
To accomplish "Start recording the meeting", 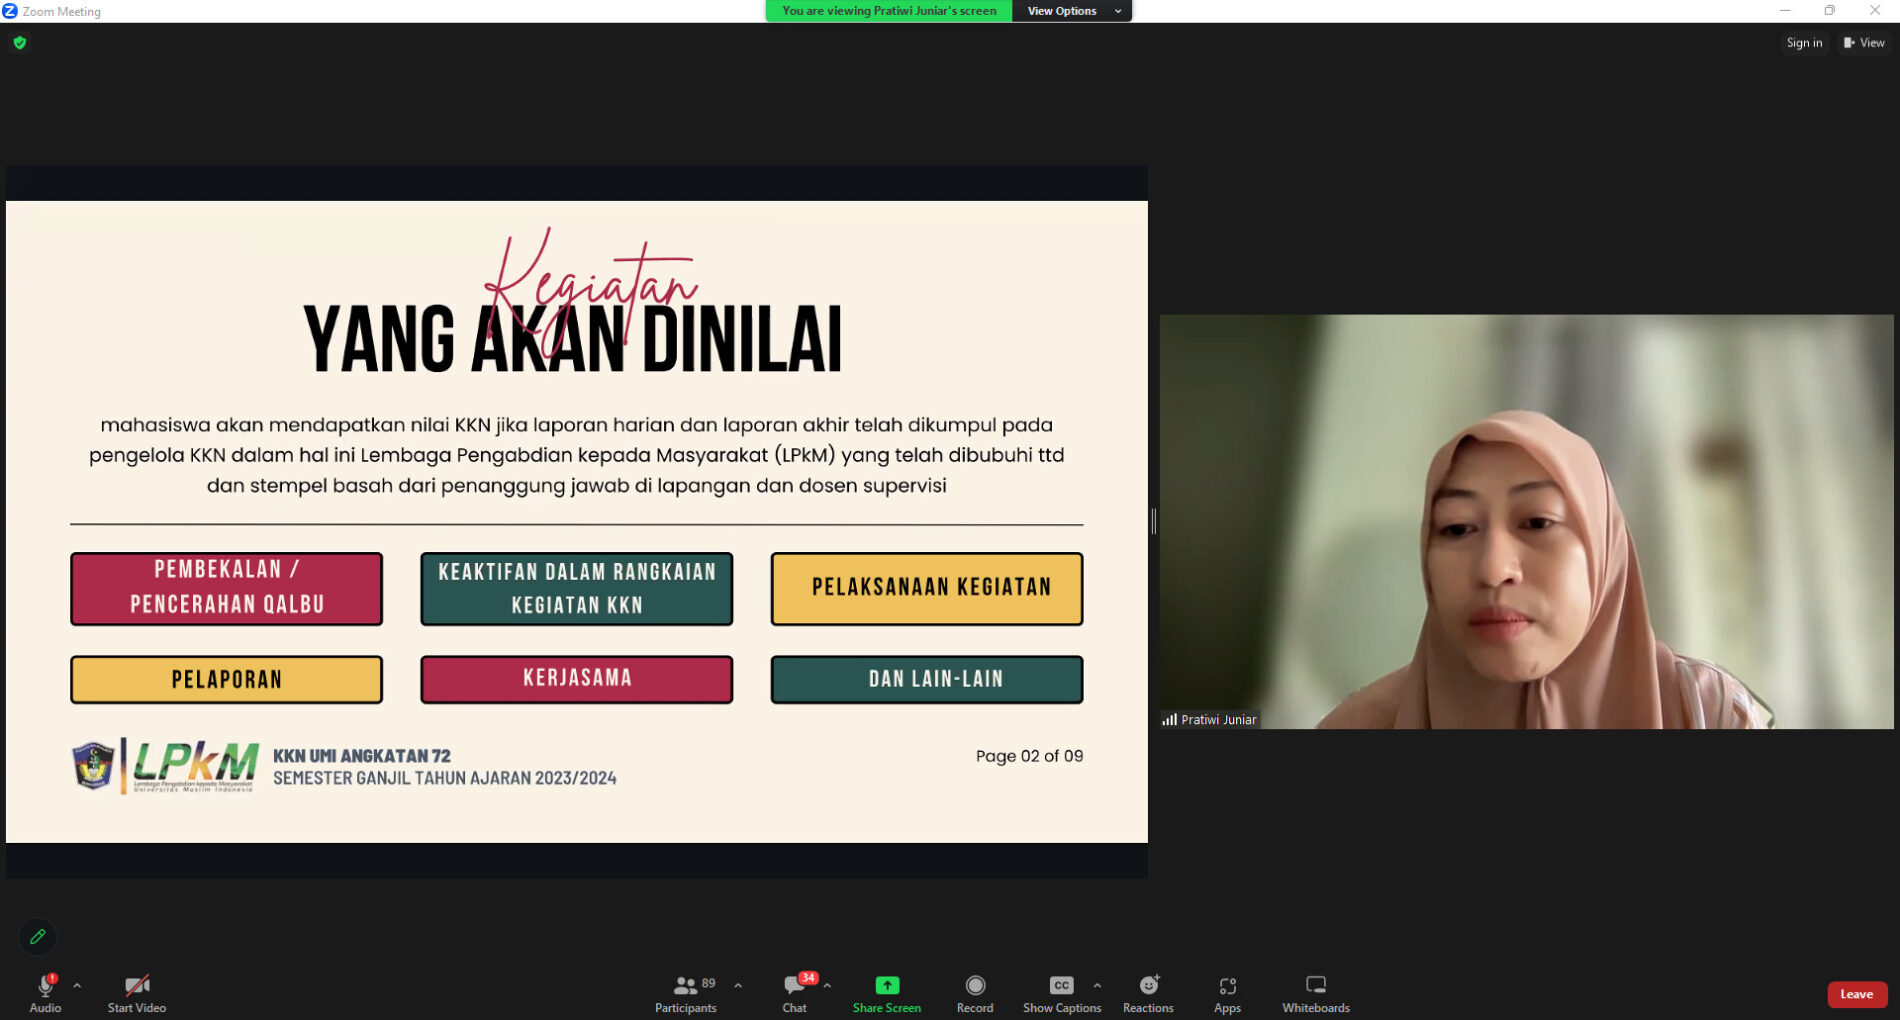I will point(974,990).
